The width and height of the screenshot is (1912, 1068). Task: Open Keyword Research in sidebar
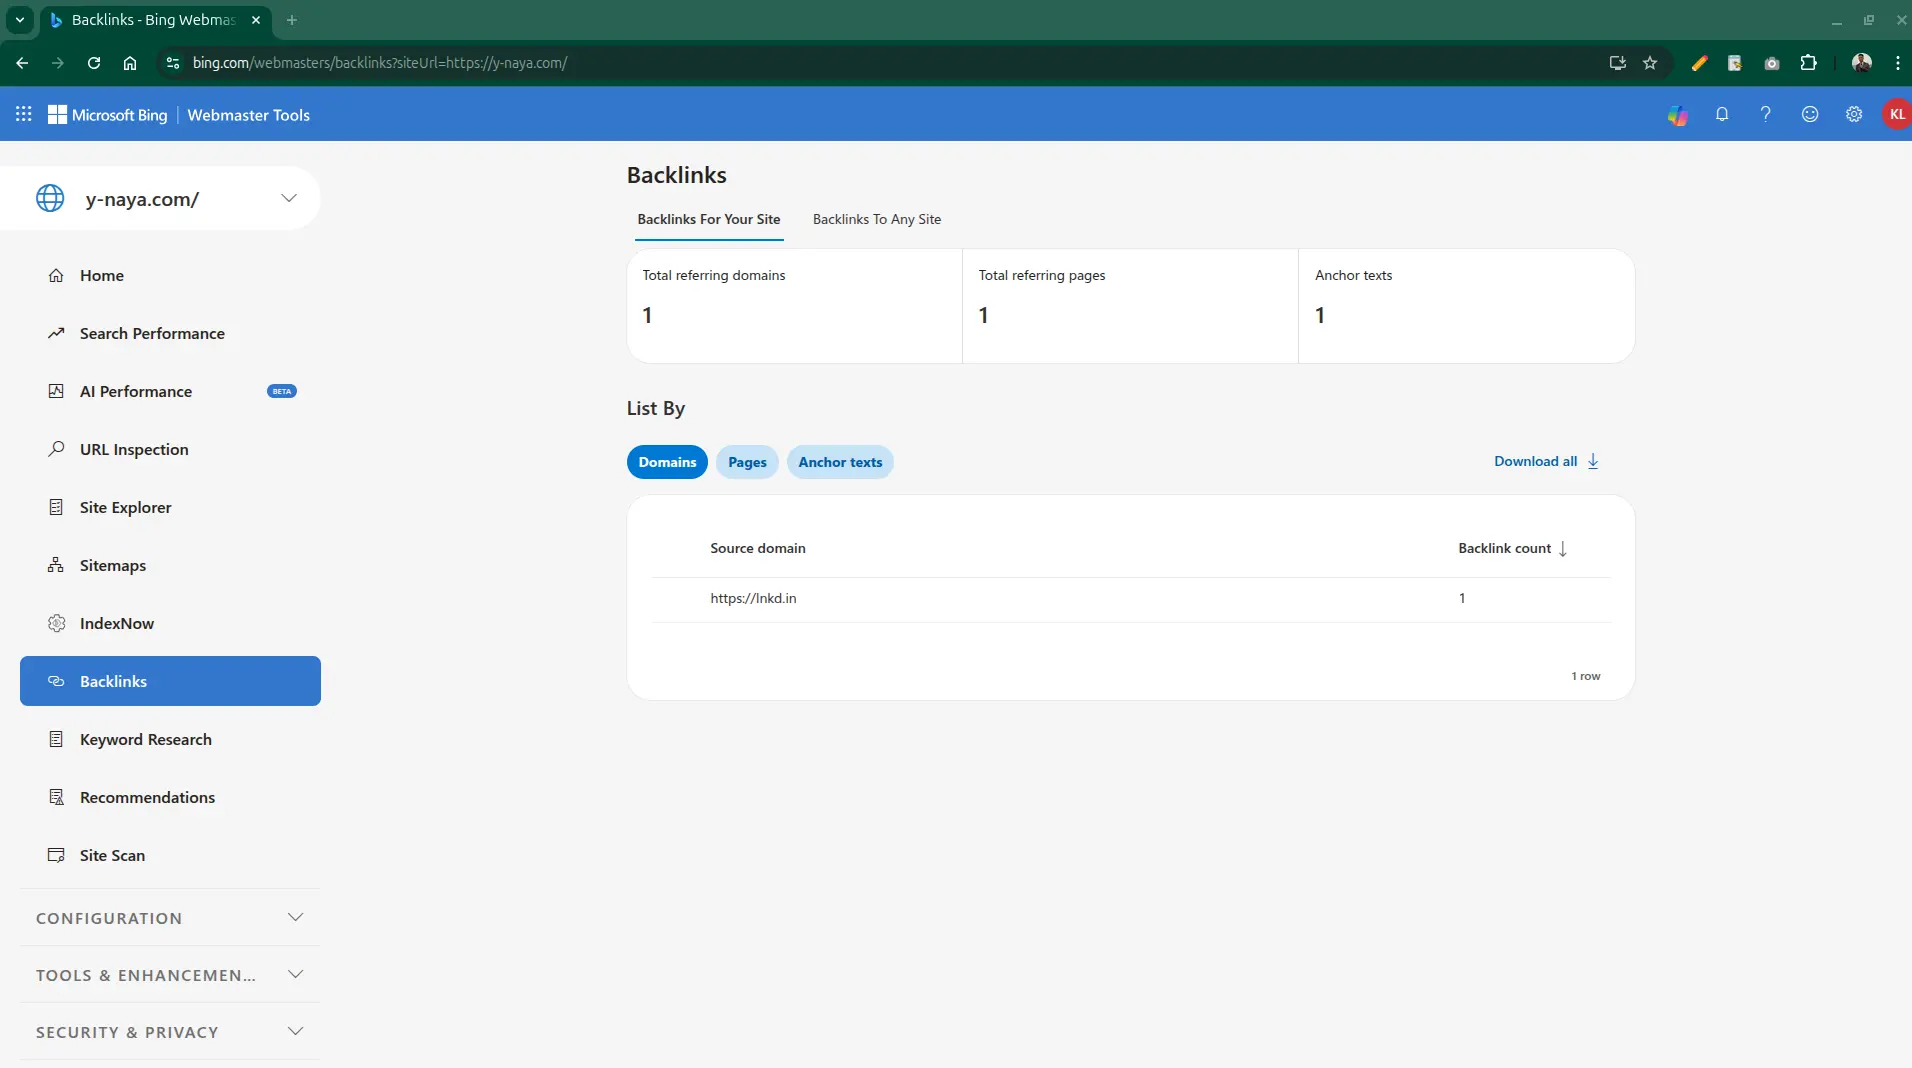146,739
